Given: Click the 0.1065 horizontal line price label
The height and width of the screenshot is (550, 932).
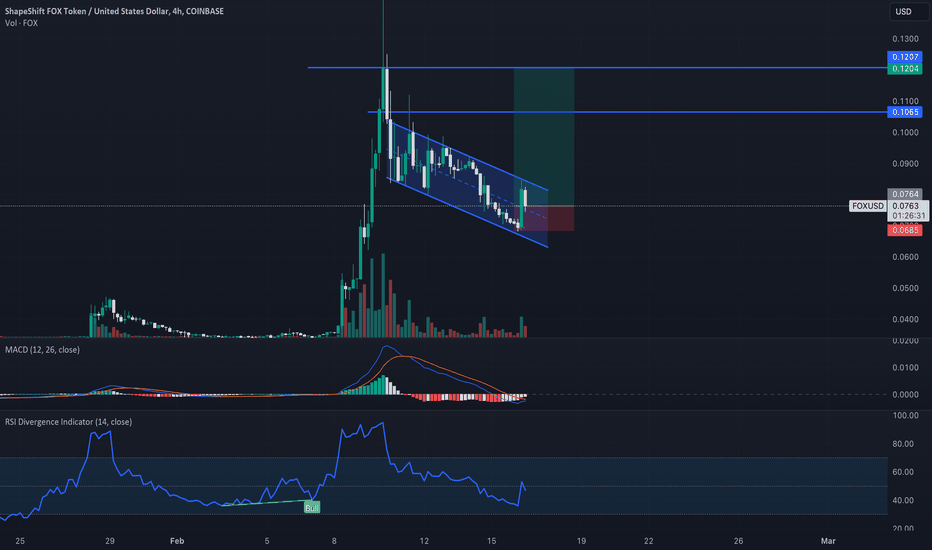Looking at the screenshot, I should pos(905,112).
